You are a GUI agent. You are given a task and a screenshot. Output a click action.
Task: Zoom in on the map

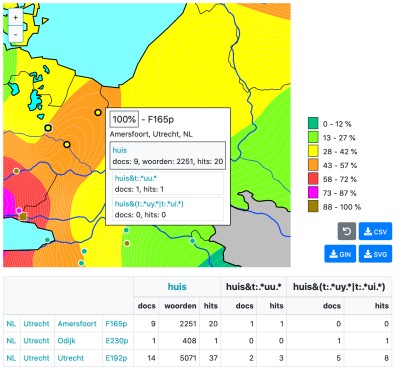(15, 17)
